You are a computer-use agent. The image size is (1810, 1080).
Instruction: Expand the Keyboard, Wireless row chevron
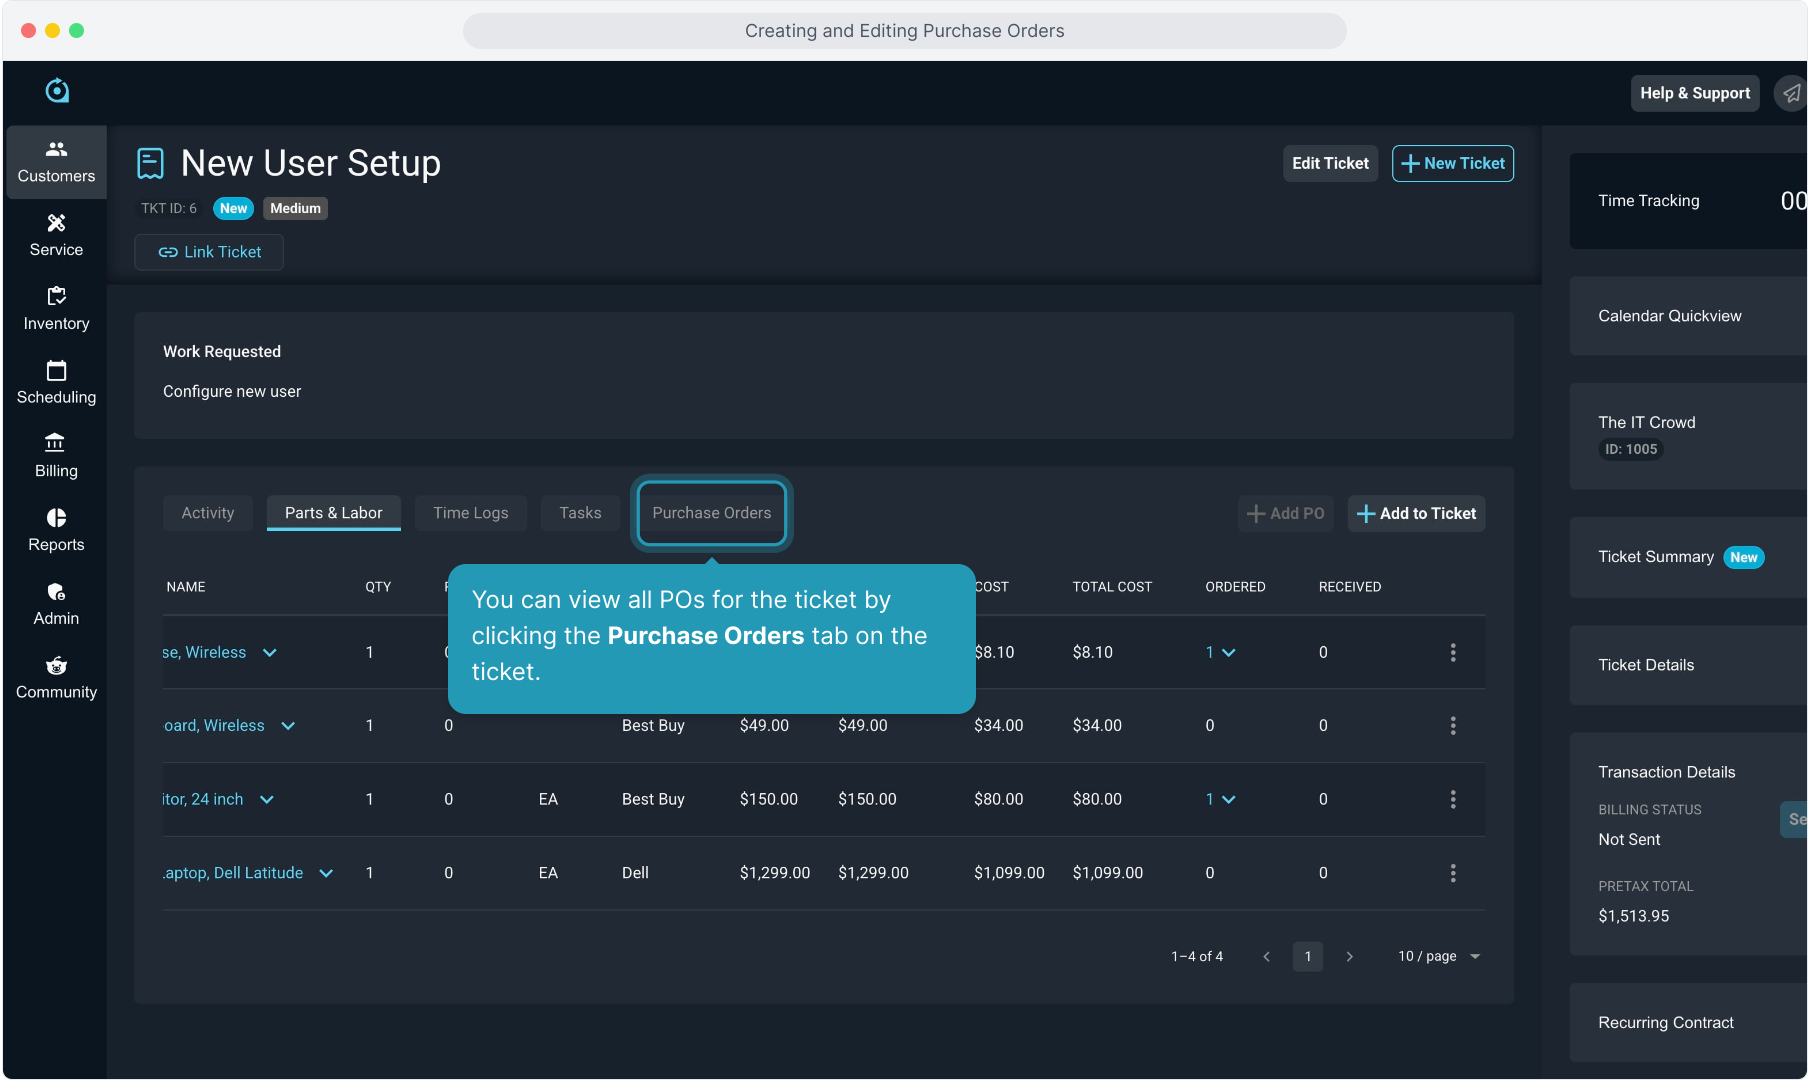coord(288,726)
